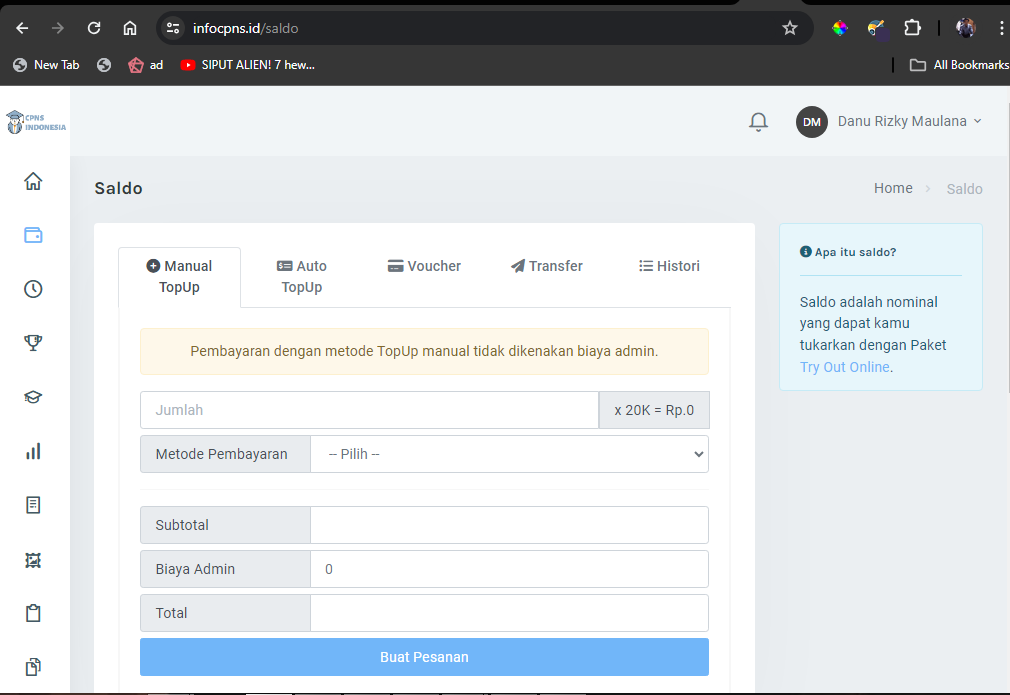Click the trophy icon in sidebar

point(33,343)
